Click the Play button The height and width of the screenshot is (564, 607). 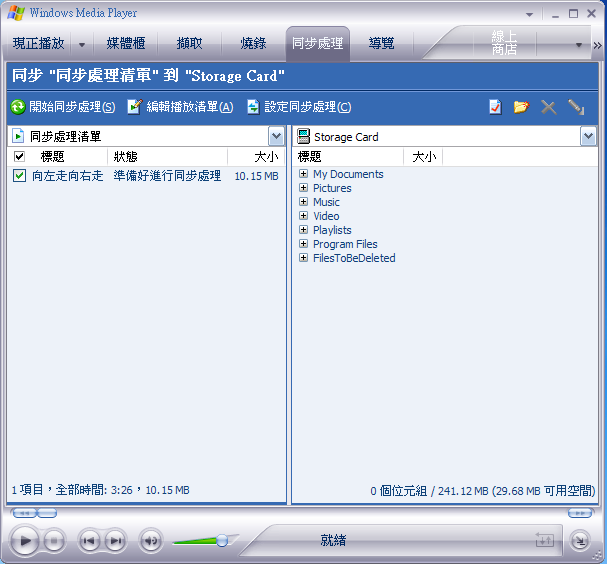(x=24, y=540)
